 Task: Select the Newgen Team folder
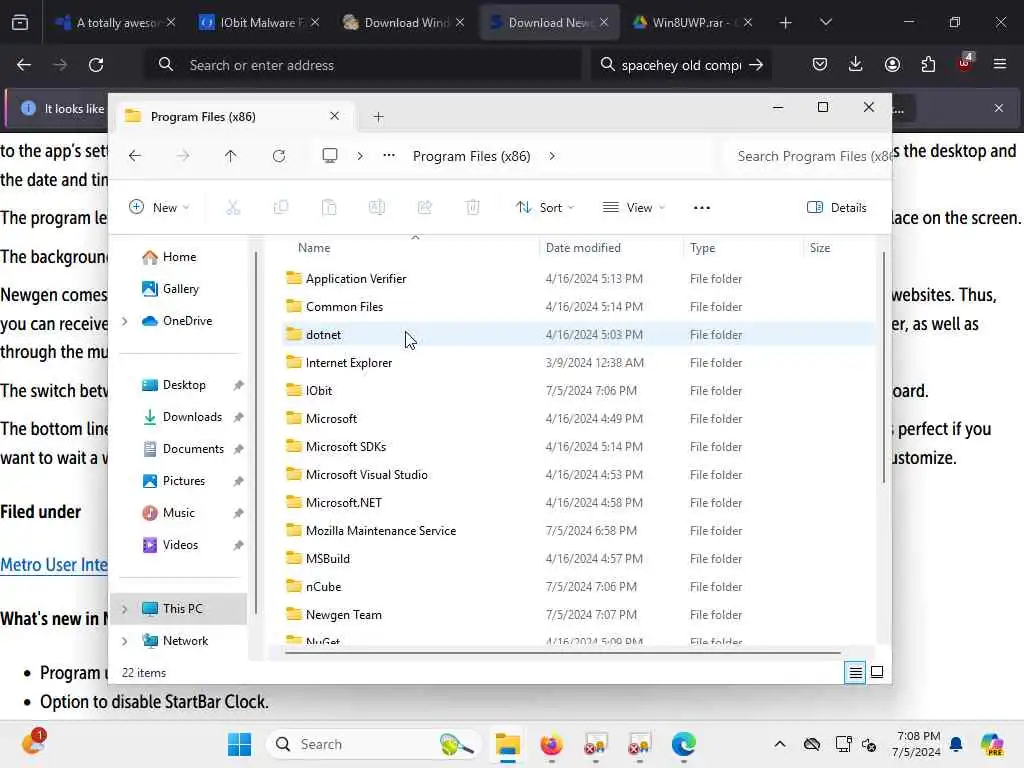coord(578,615)
